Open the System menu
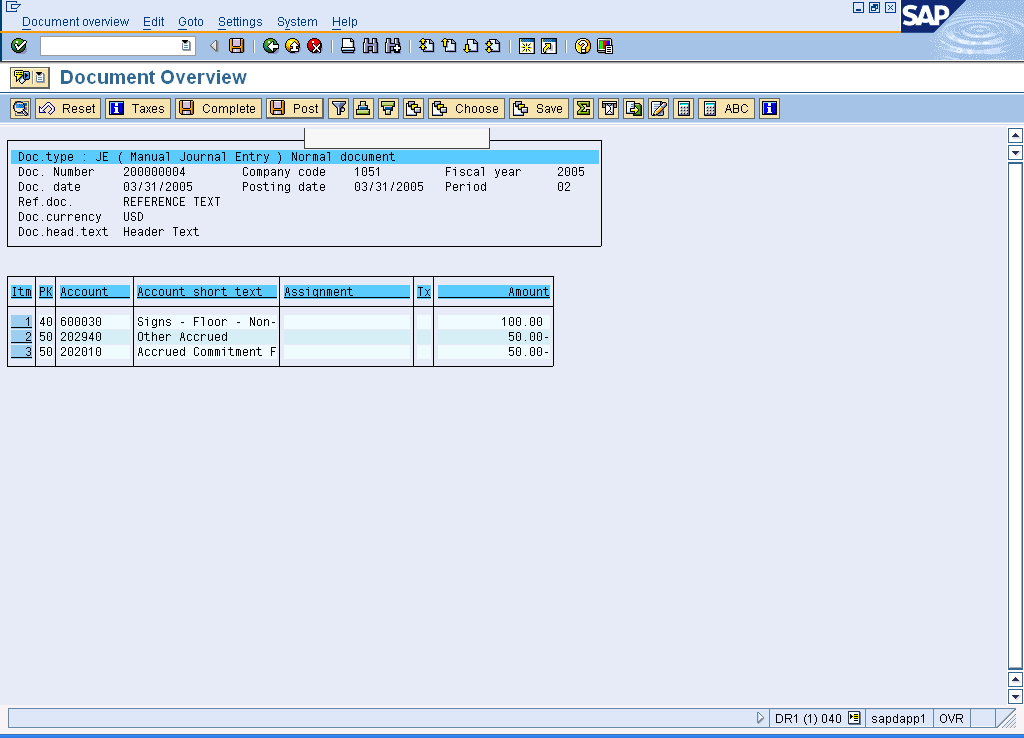This screenshot has width=1024, height=738. tap(297, 22)
